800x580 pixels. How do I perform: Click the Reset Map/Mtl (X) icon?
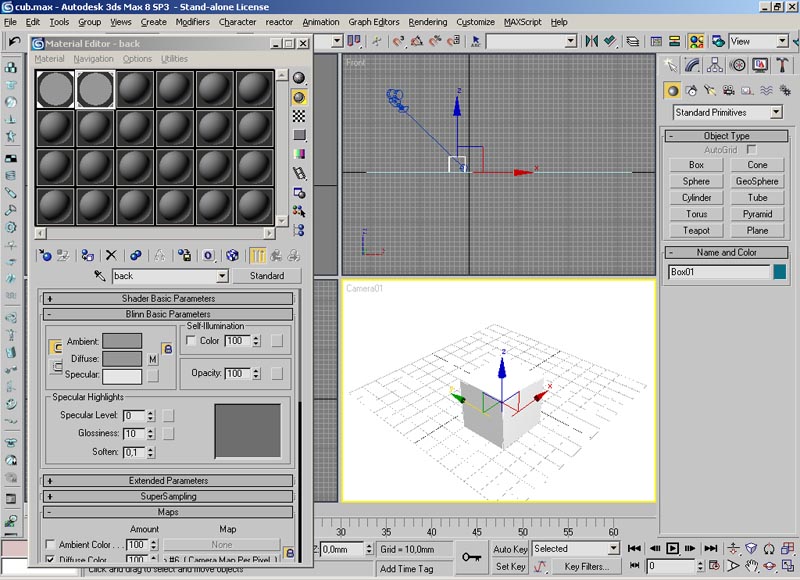click(x=111, y=255)
